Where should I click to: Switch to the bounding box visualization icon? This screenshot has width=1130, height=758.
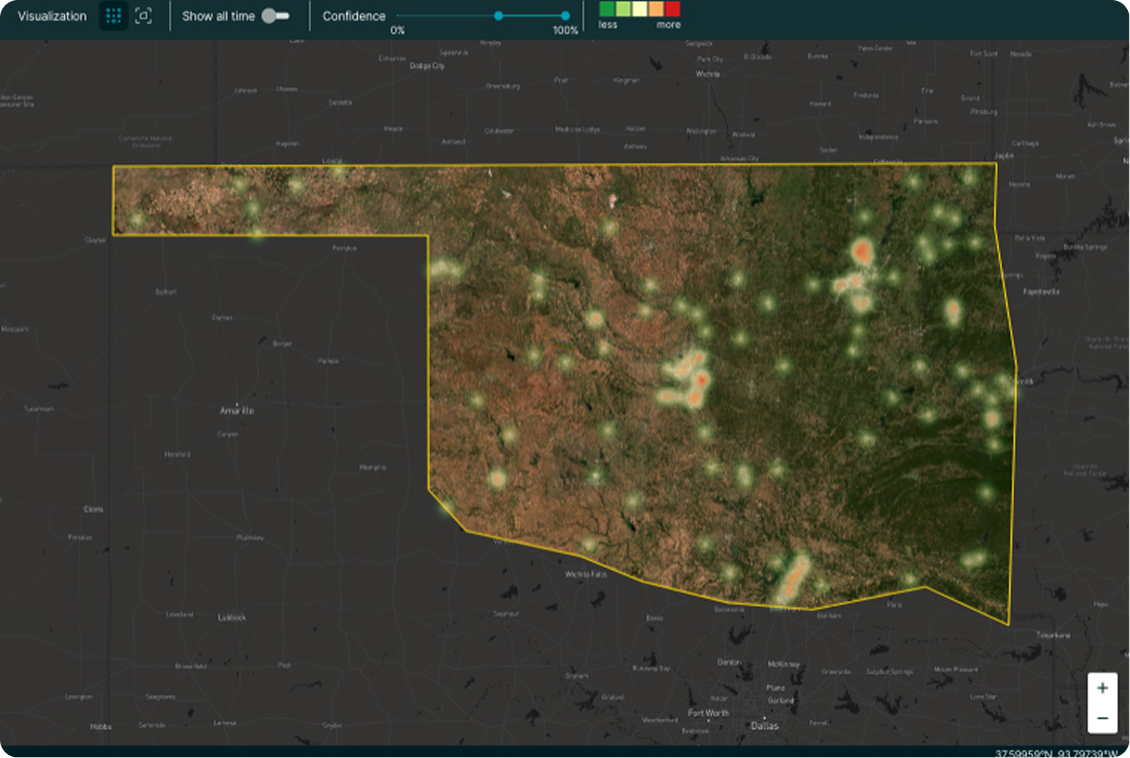coord(144,16)
